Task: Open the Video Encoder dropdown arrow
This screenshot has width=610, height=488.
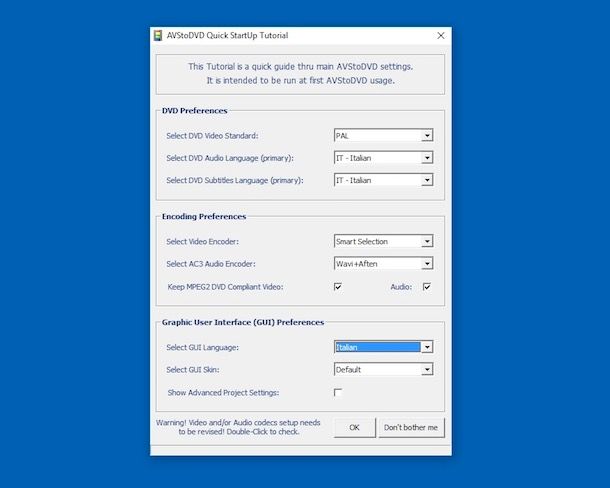Action: pos(427,241)
